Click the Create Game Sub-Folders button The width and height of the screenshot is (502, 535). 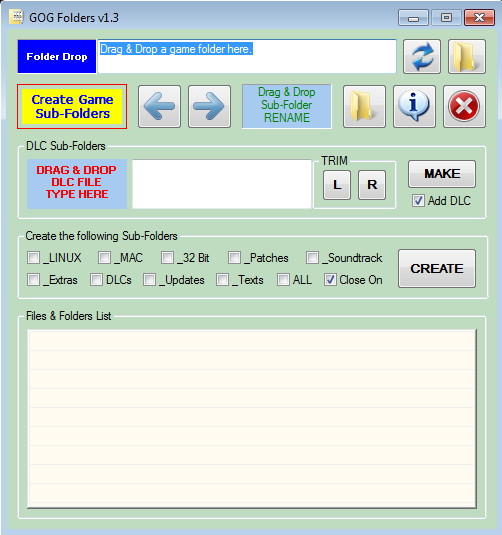pos(72,106)
